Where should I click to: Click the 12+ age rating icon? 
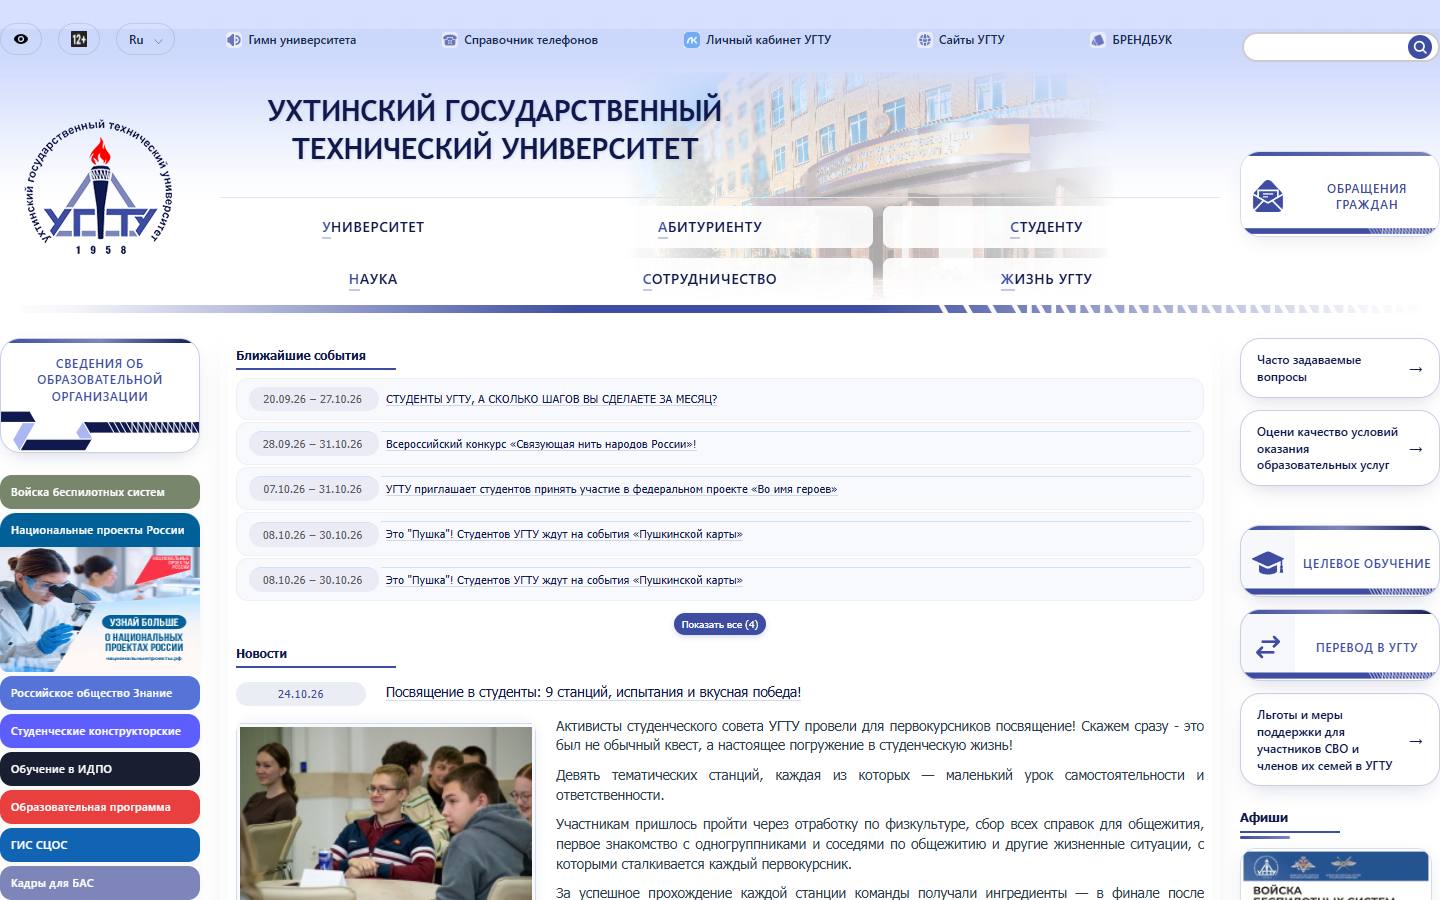click(78, 40)
